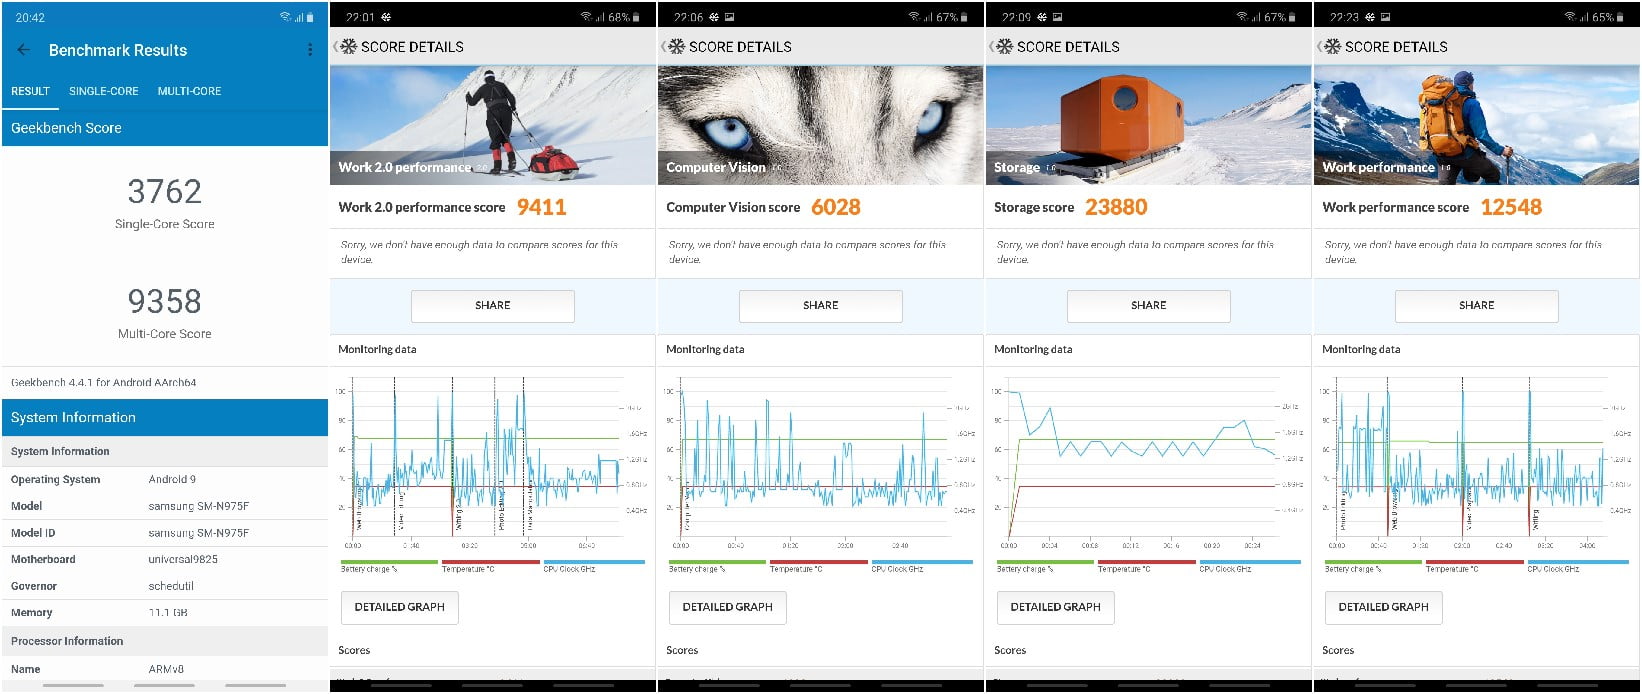Screen dimensions: 1642x694
Task: Tap the husky eyes Computer Vision banner image
Action: 820,115
